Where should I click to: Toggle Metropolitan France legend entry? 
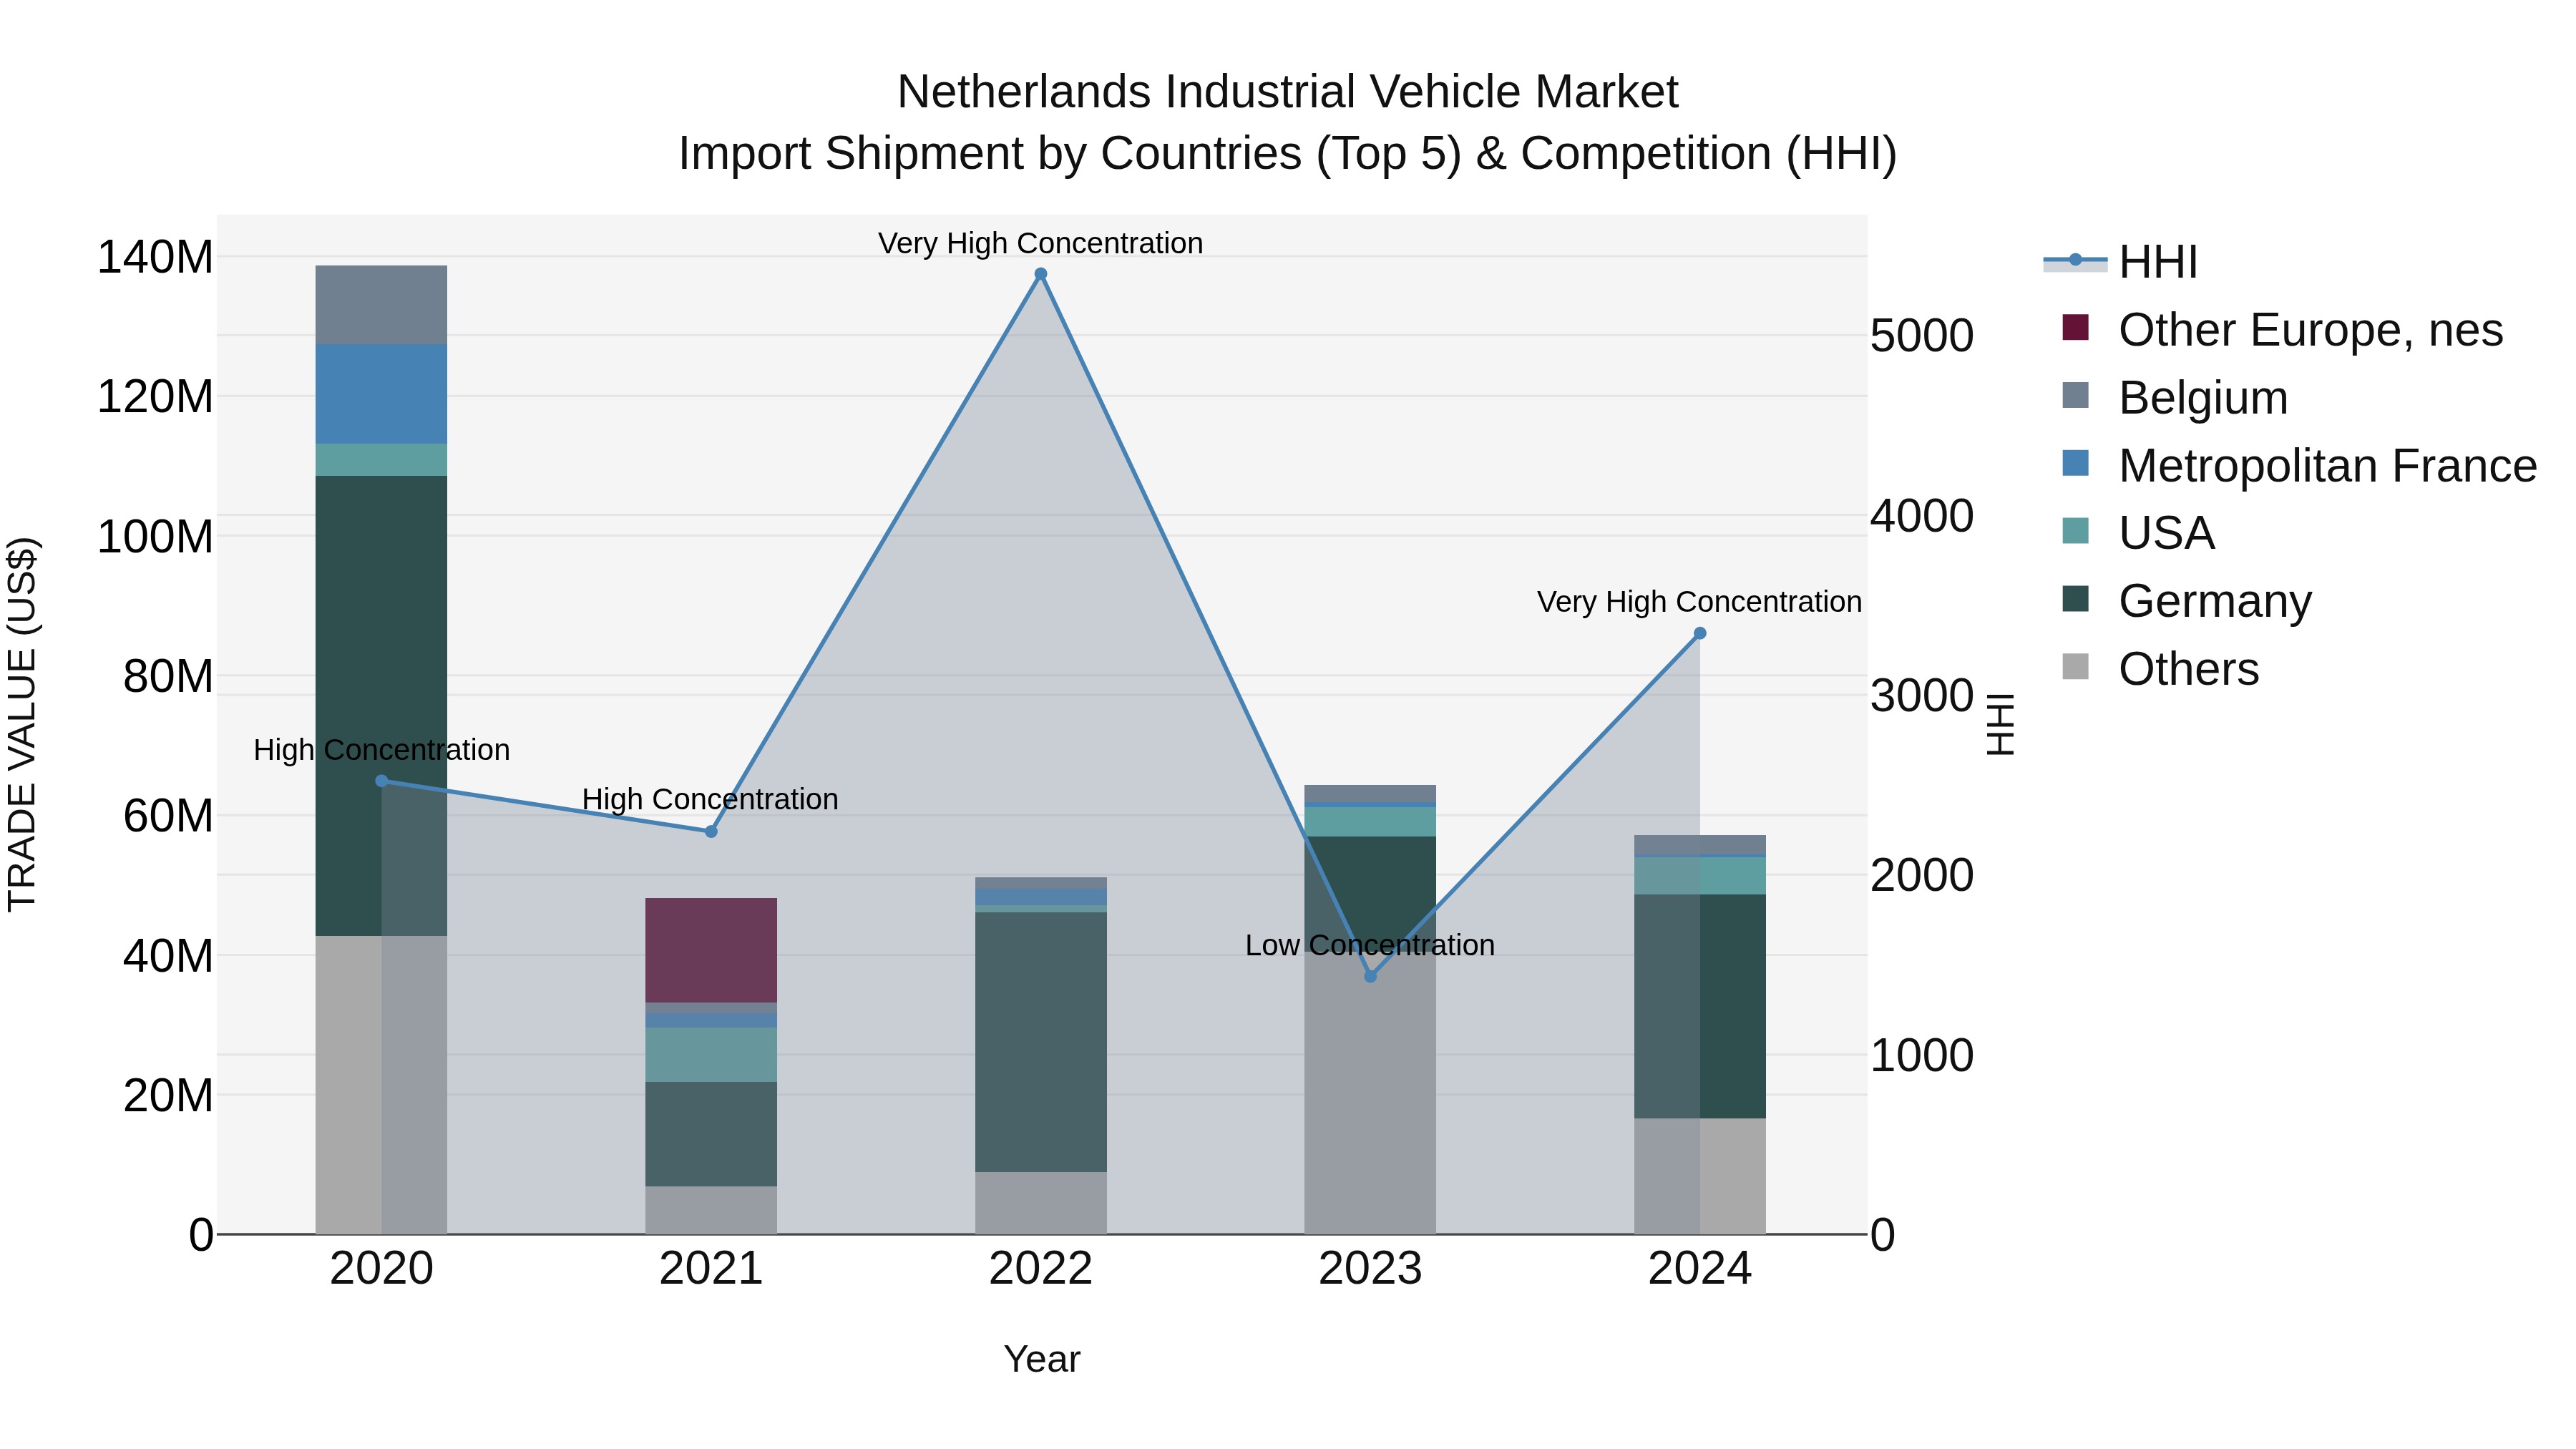(2299, 465)
